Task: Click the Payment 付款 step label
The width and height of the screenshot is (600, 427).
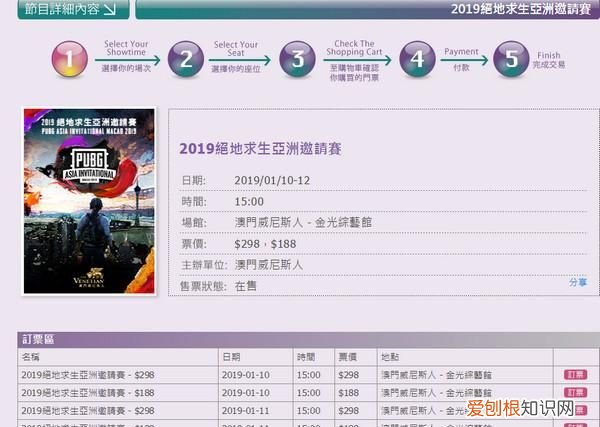Action: (x=461, y=59)
